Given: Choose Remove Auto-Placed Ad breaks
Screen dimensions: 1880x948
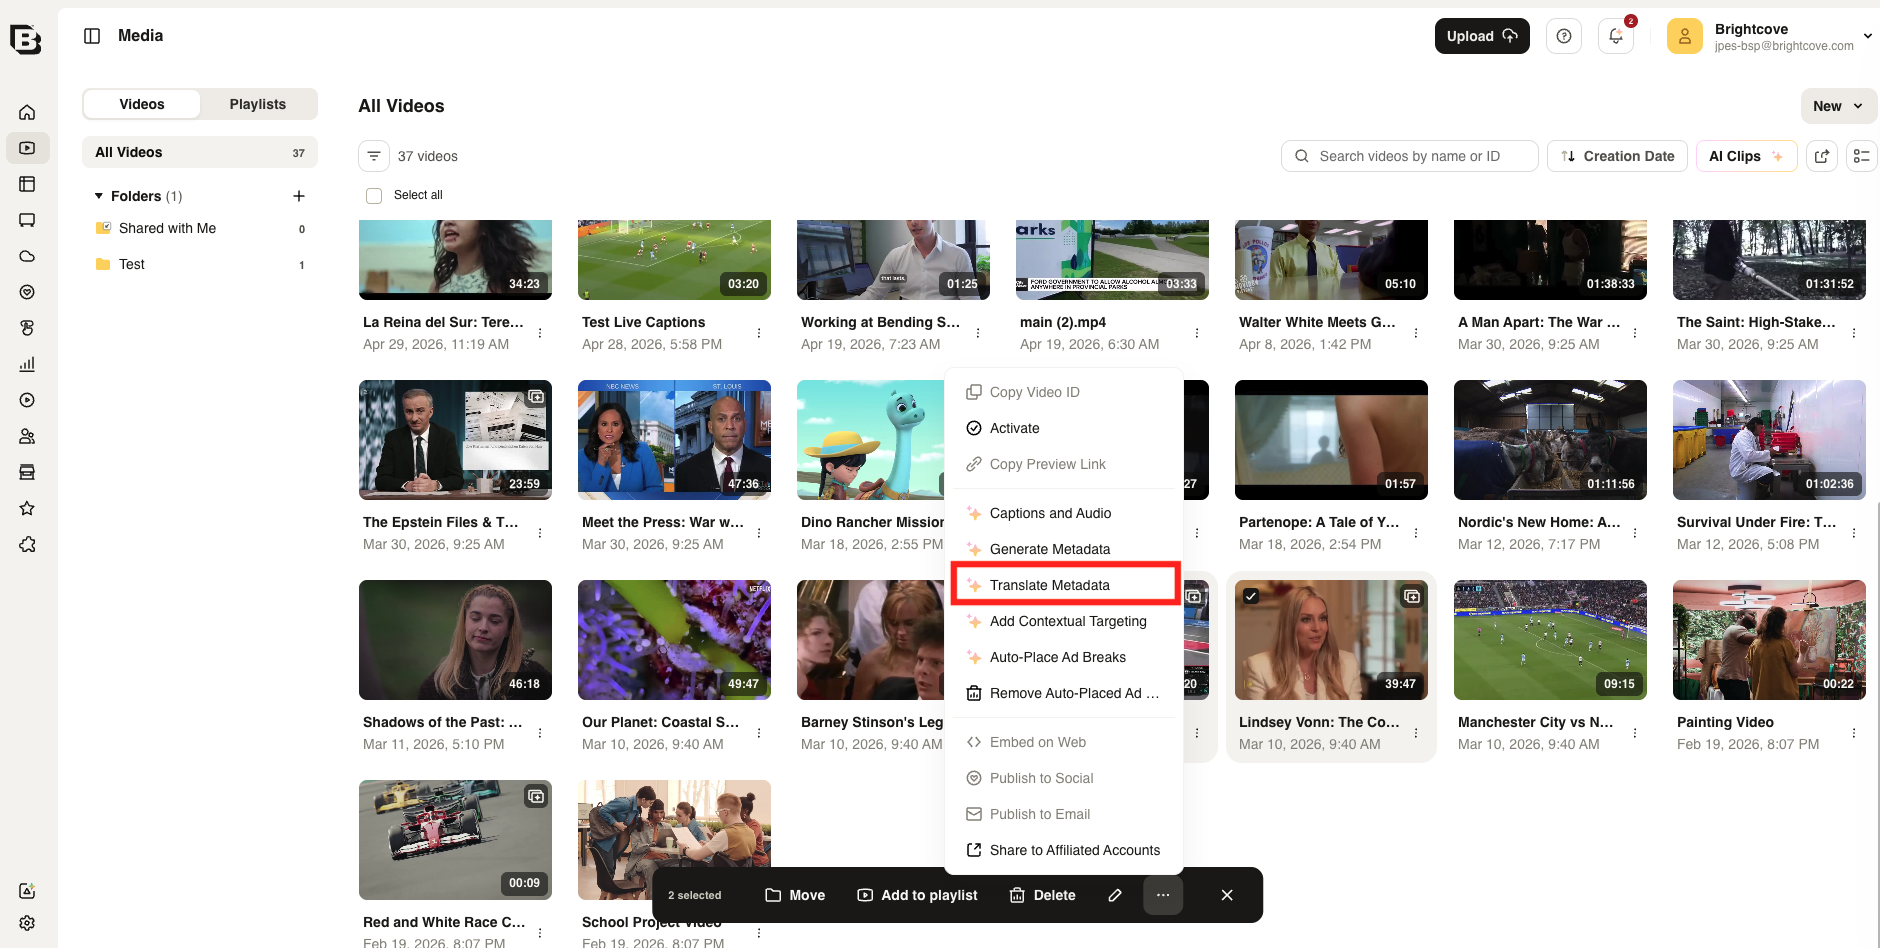Looking at the screenshot, I should click(1064, 693).
